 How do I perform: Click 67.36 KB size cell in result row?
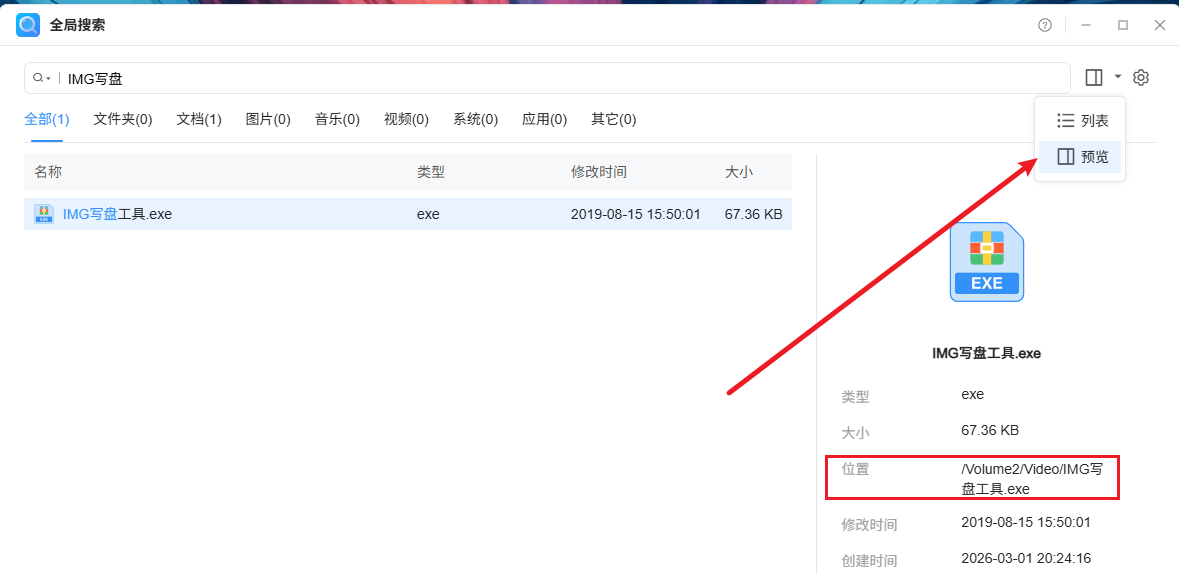click(x=753, y=214)
